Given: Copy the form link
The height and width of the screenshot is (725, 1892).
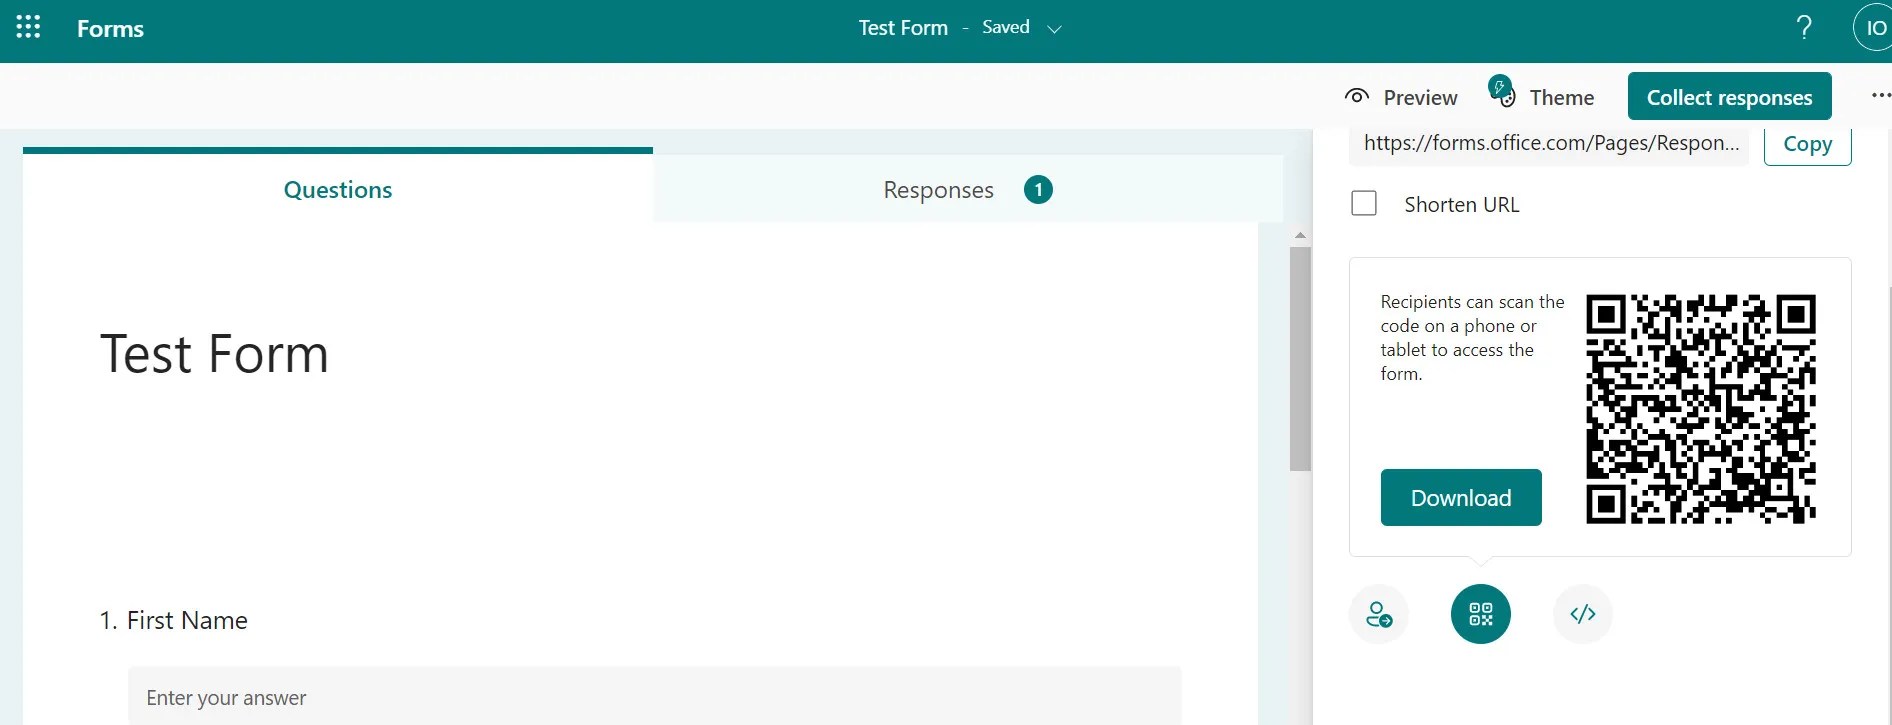Looking at the screenshot, I should tap(1808, 144).
